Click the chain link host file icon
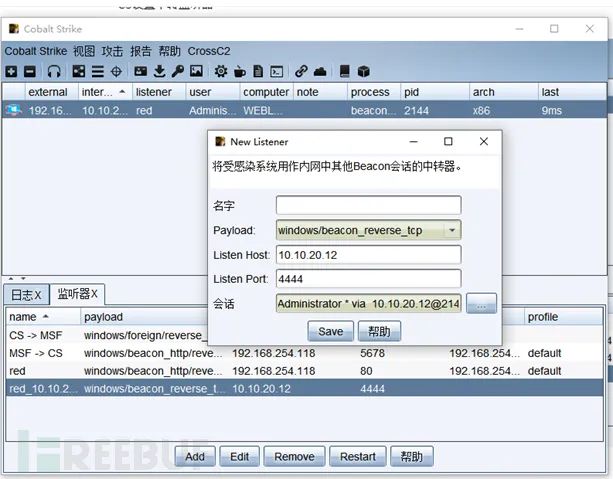Screen dimensions: 613x479 (x=301, y=71)
